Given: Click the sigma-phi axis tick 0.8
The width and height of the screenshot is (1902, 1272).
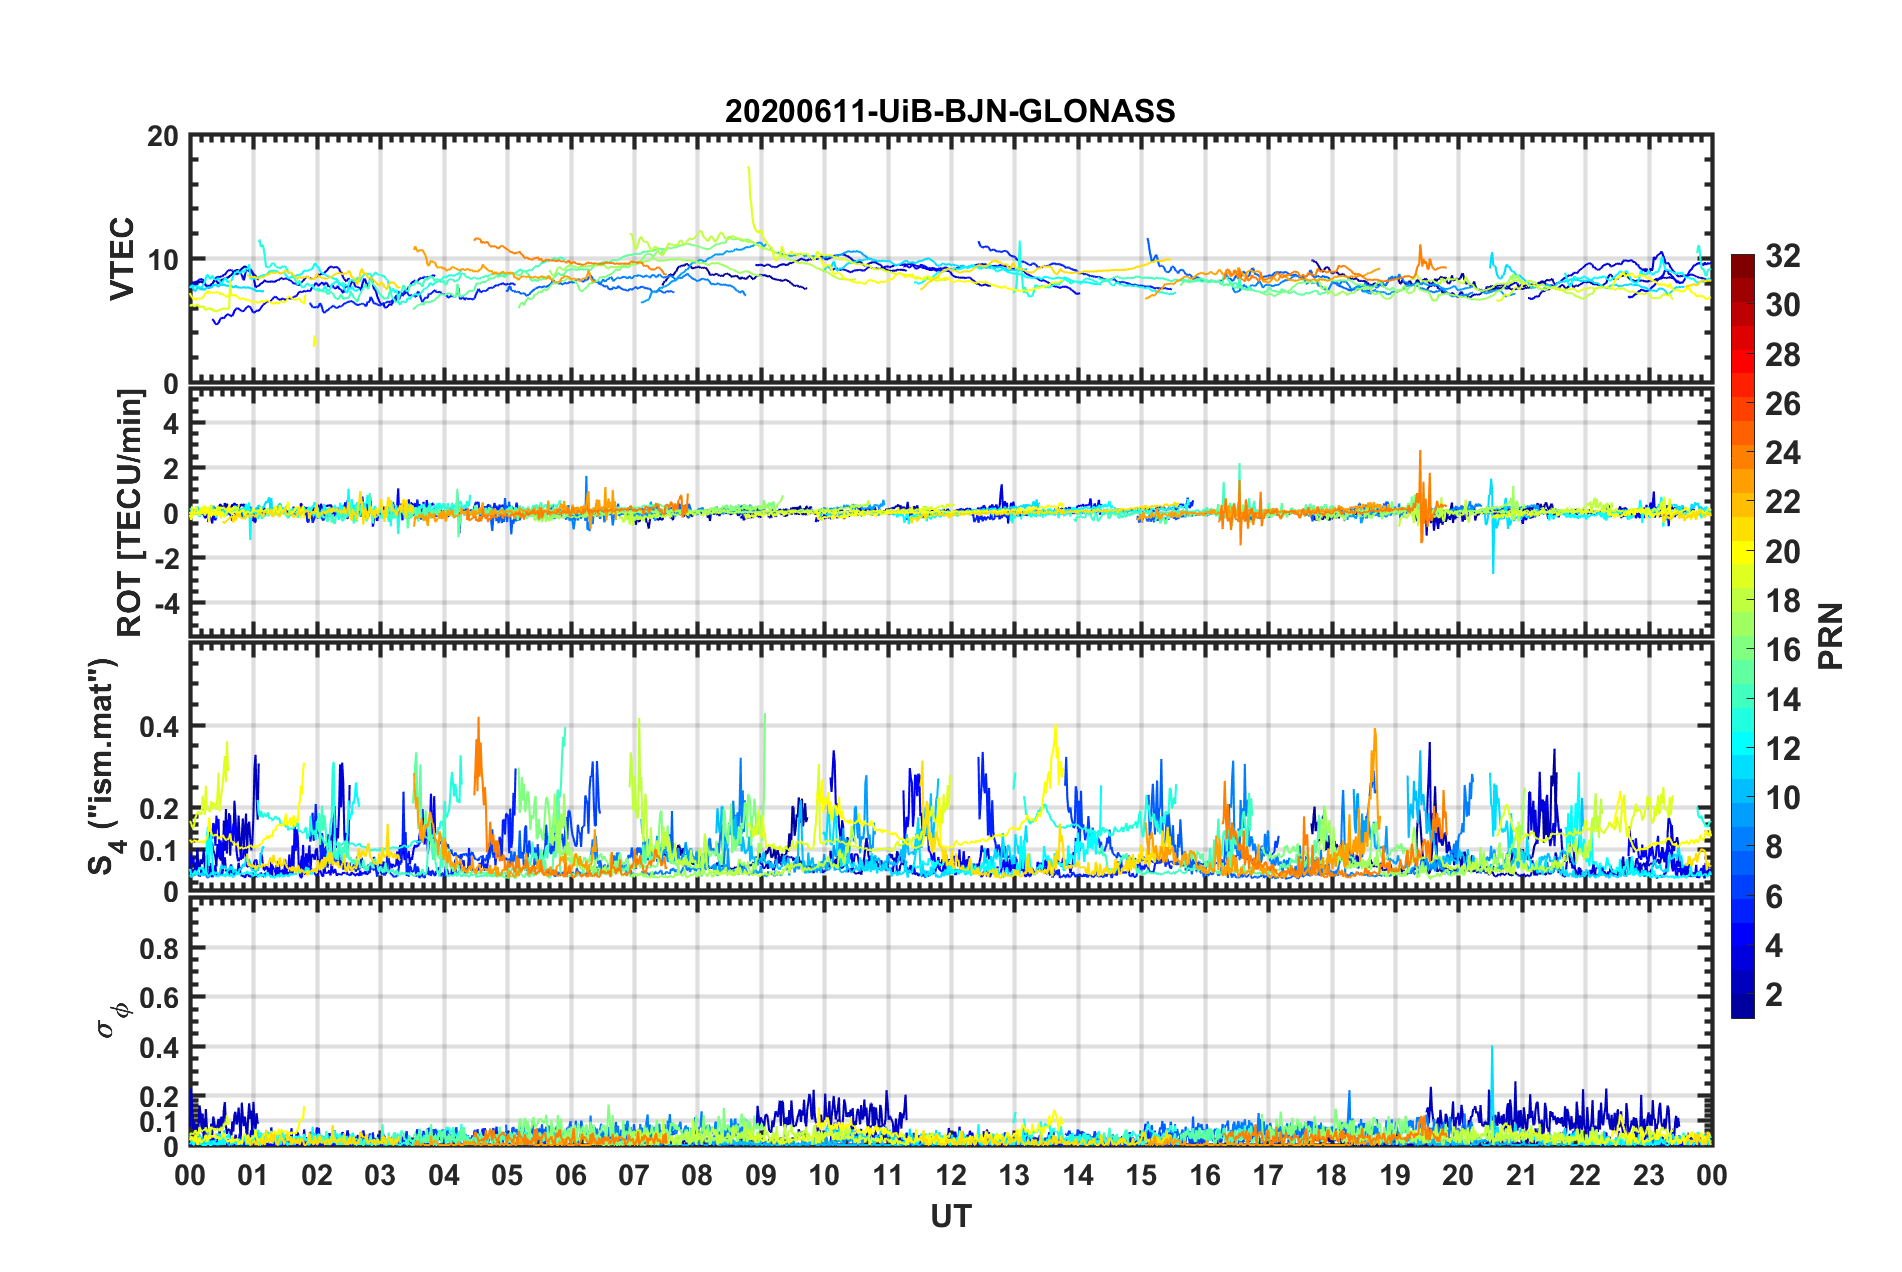Looking at the screenshot, I should coord(159,948).
